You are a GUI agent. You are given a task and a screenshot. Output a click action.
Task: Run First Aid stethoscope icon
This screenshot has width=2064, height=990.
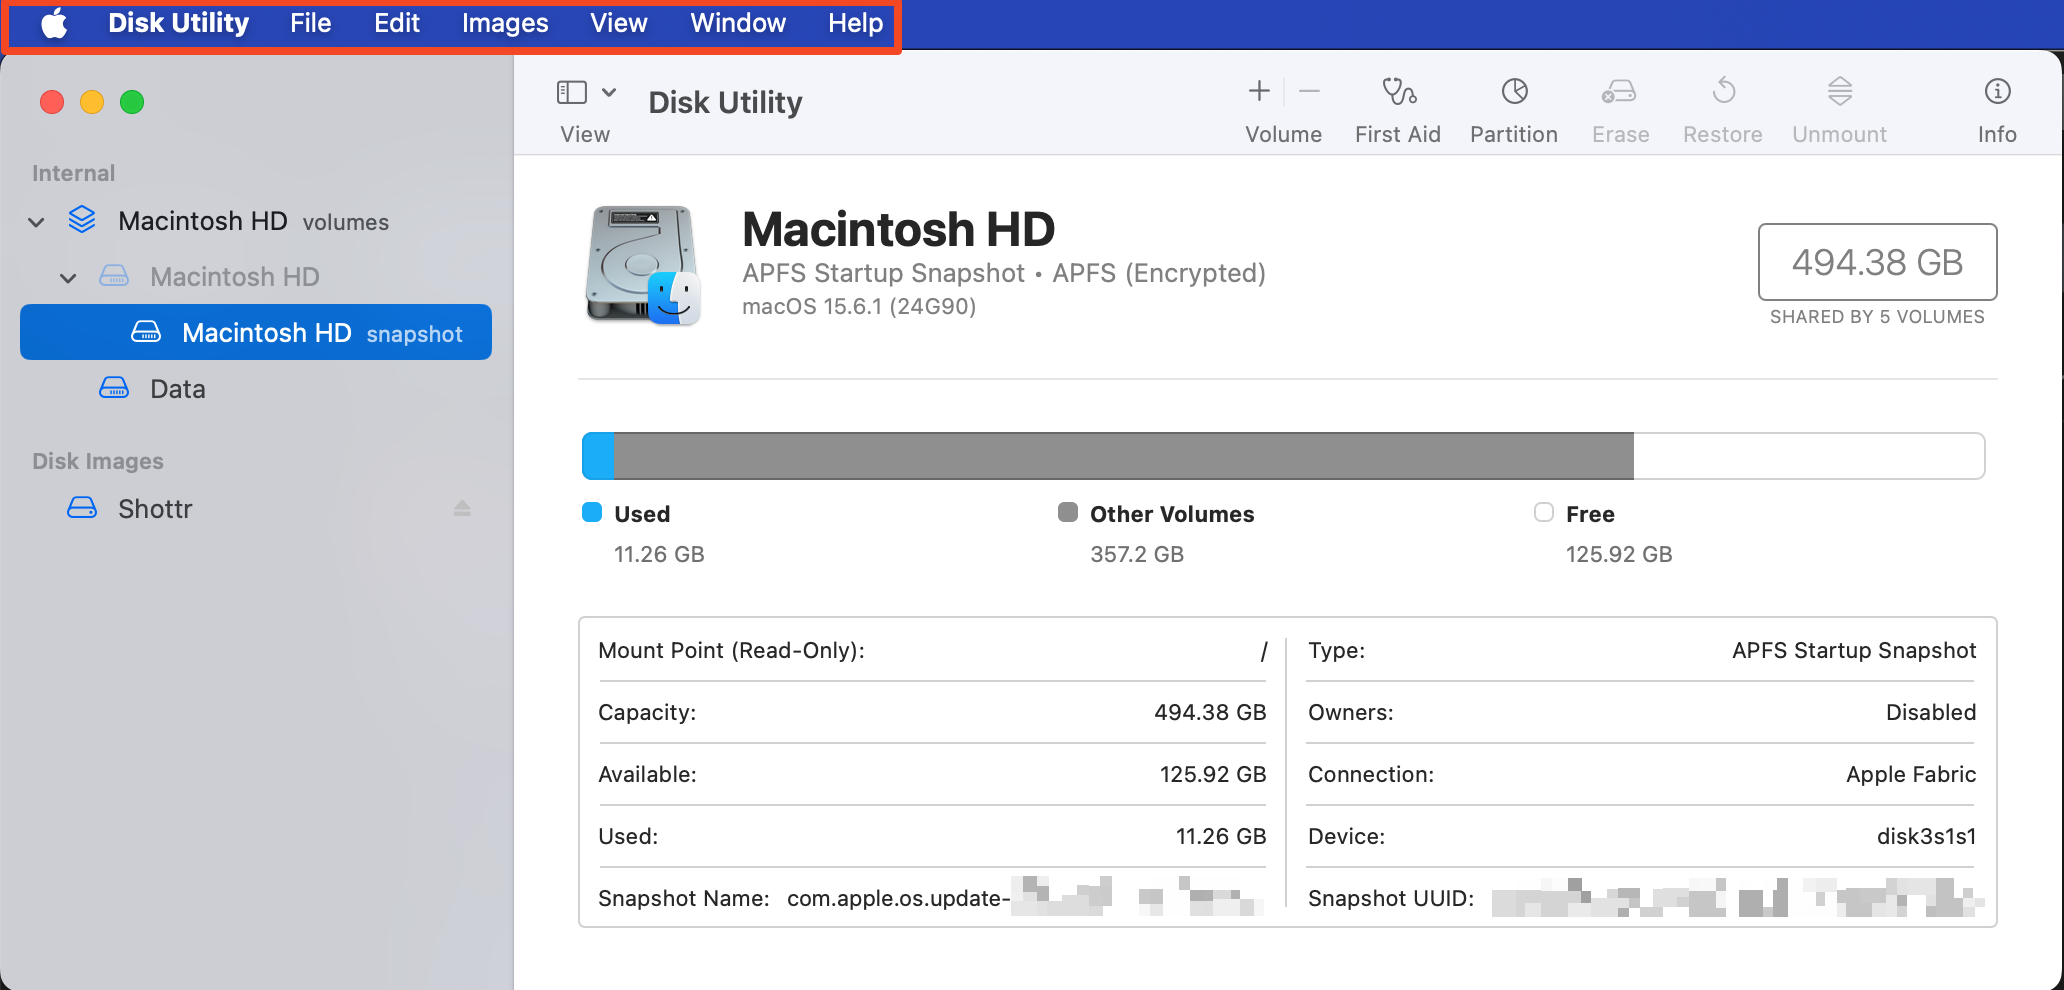point(1399,92)
